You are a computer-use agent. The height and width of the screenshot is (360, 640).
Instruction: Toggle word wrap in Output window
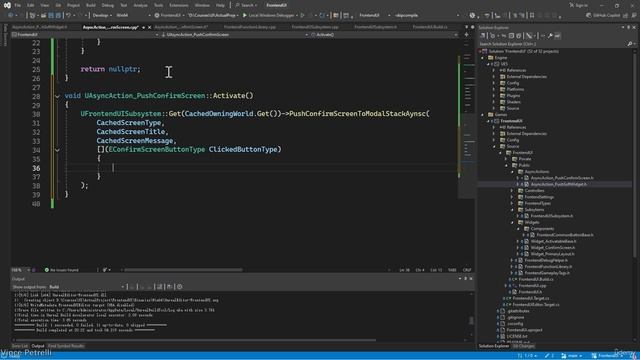(x=169, y=287)
